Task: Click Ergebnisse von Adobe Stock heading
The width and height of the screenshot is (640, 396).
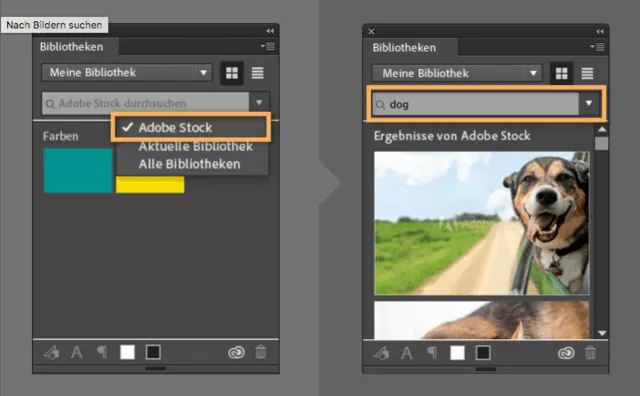Action: click(x=452, y=136)
